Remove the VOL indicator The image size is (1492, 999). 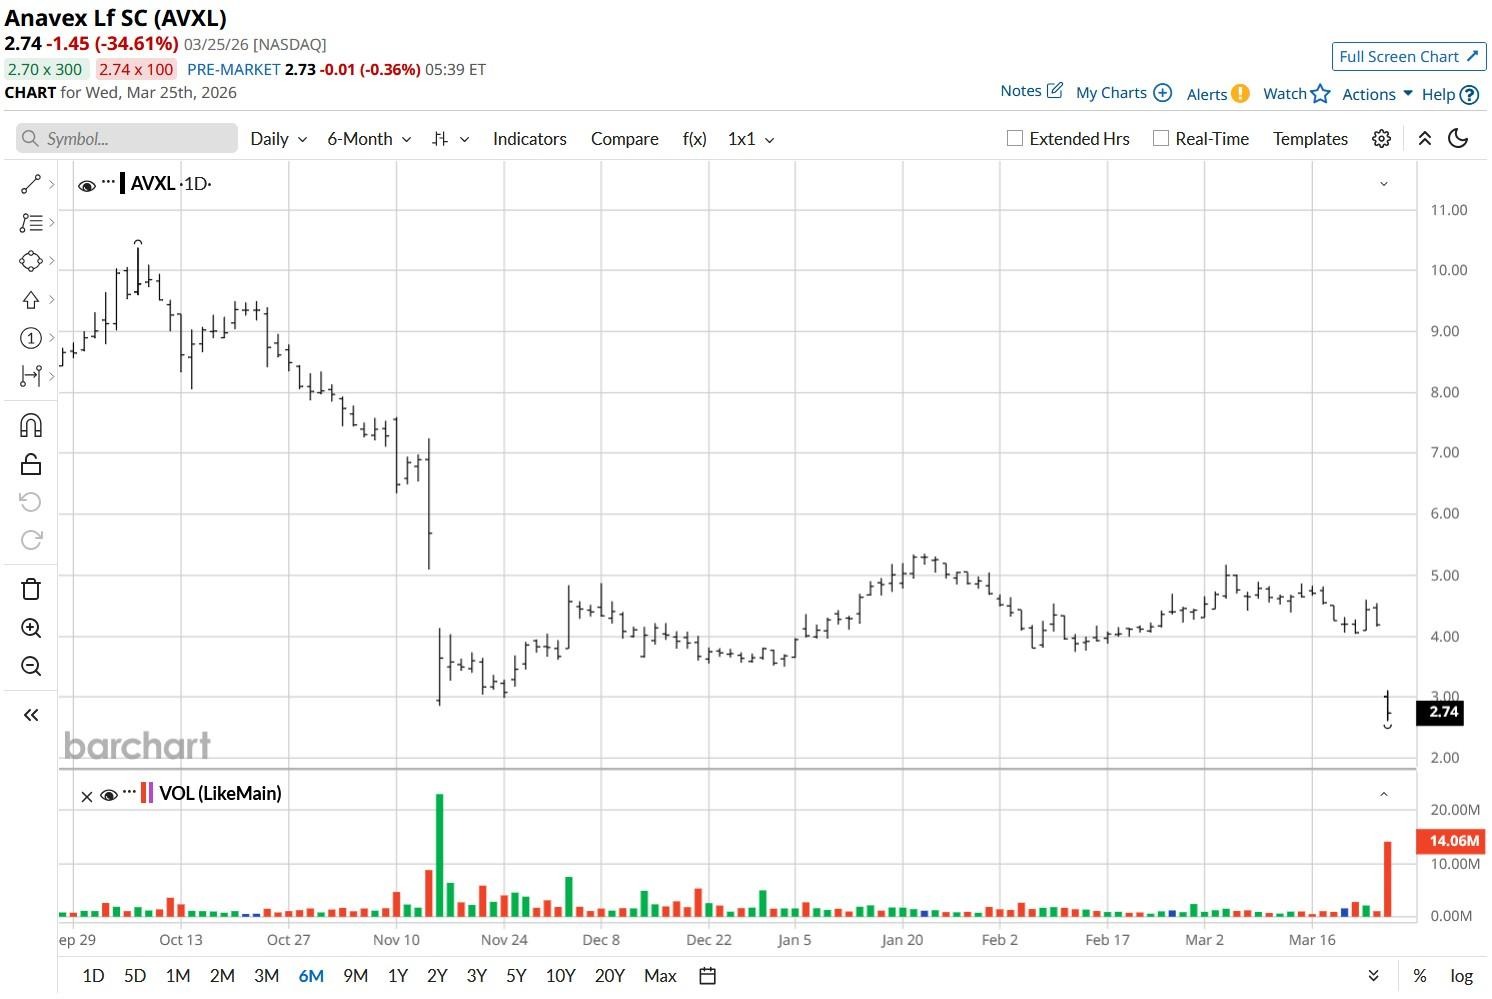click(x=86, y=796)
